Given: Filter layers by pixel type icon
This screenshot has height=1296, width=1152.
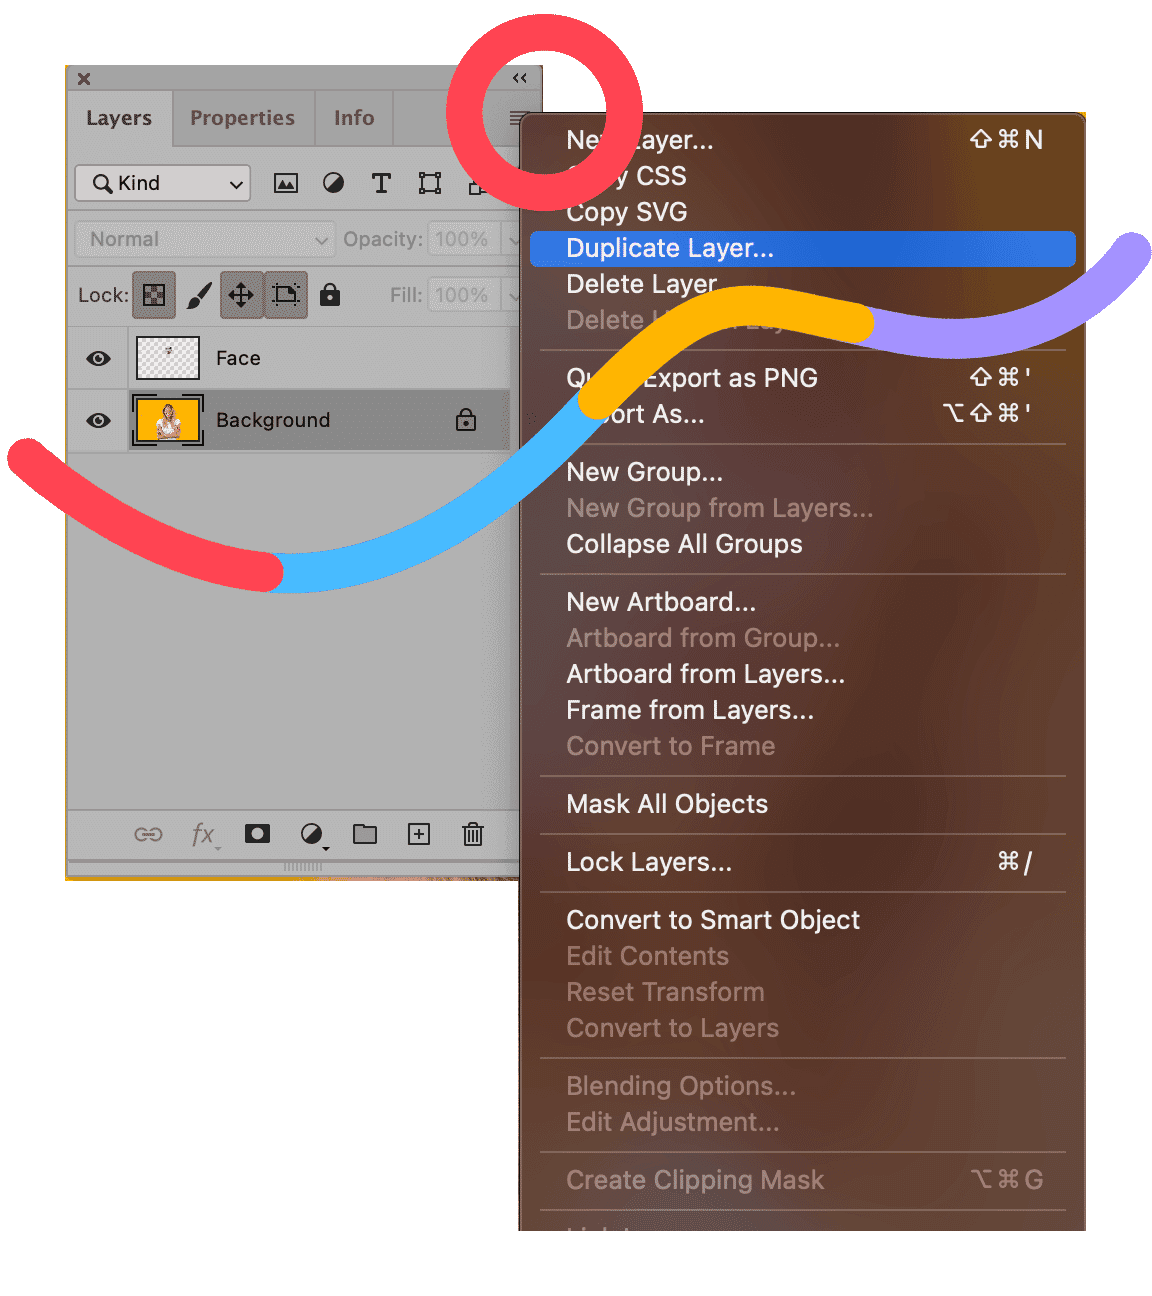Looking at the screenshot, I should pyautogui.click(x=286, y=183).
